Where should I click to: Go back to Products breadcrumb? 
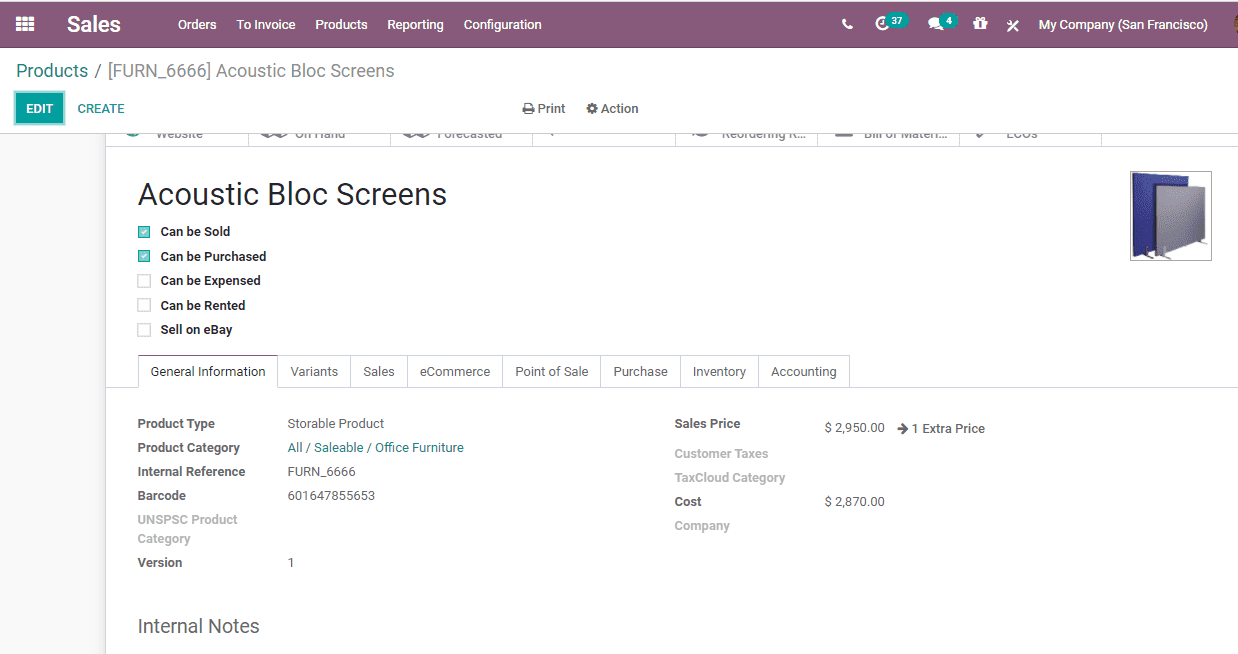[x=52, y=71]
